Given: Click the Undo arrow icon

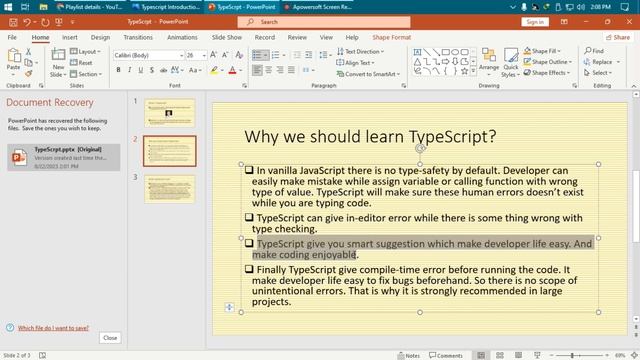Looking at the screenshot, I should click(27, 22).
